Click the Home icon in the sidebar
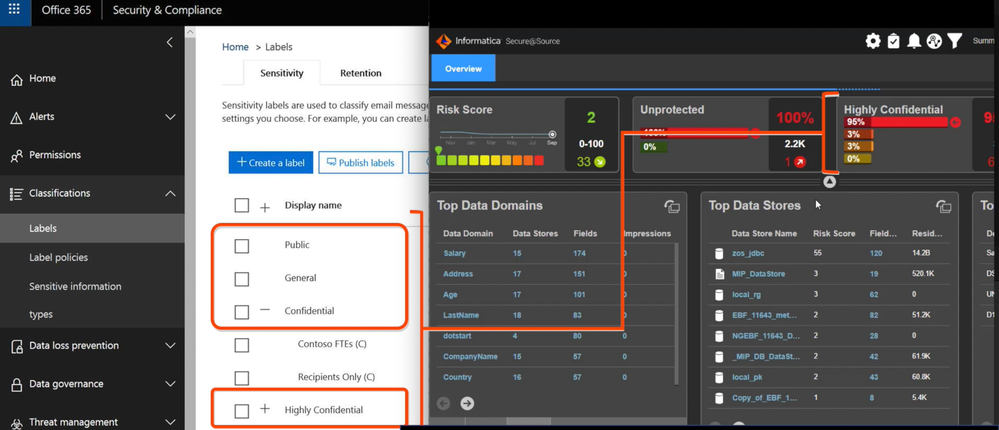Image resolution: width=999 pixels, height=430 pixels. coord(17,79)
